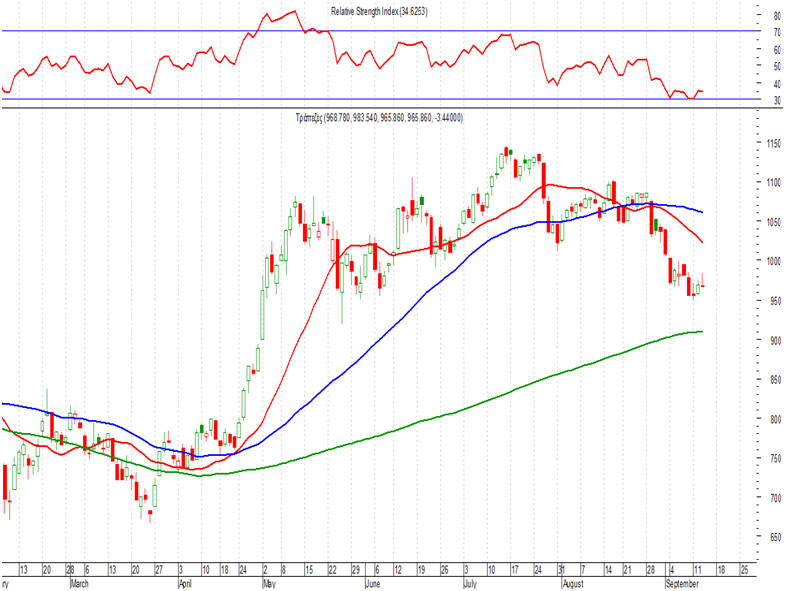Select the April month label
The image size is (785, 591).
pos(185,583)
